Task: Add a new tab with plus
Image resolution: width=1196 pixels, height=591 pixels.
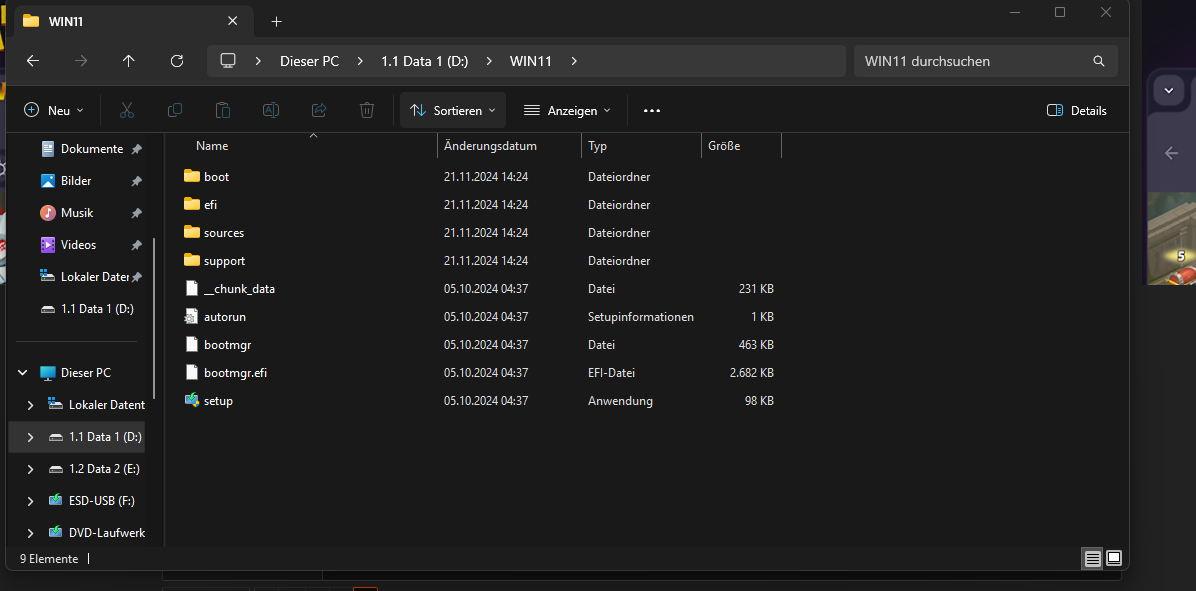Action: tap(276, 21)
